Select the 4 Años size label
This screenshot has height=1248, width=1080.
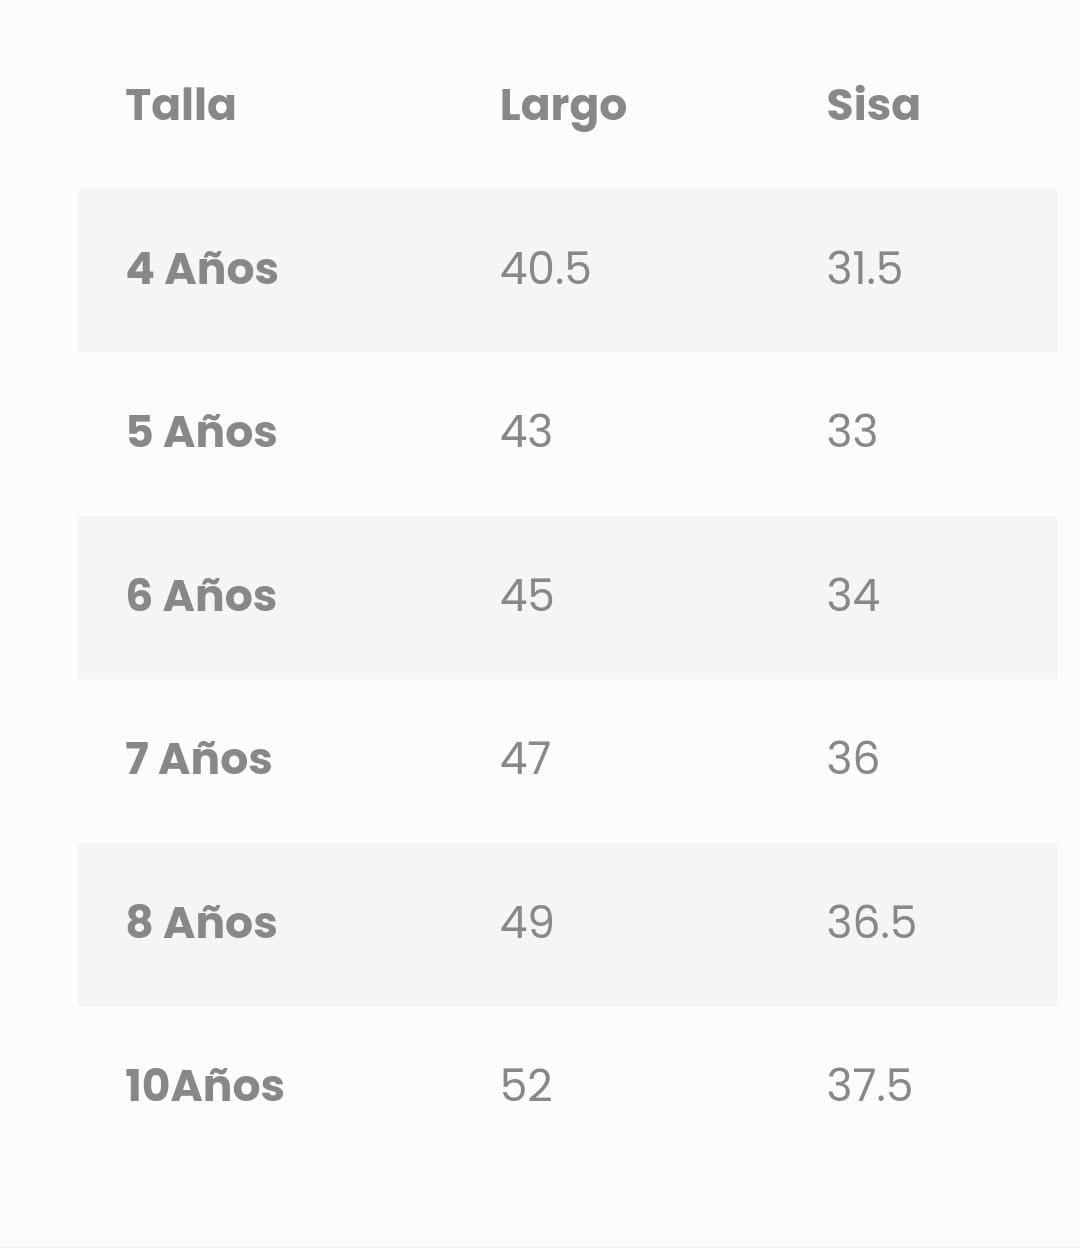click(202, 269)
